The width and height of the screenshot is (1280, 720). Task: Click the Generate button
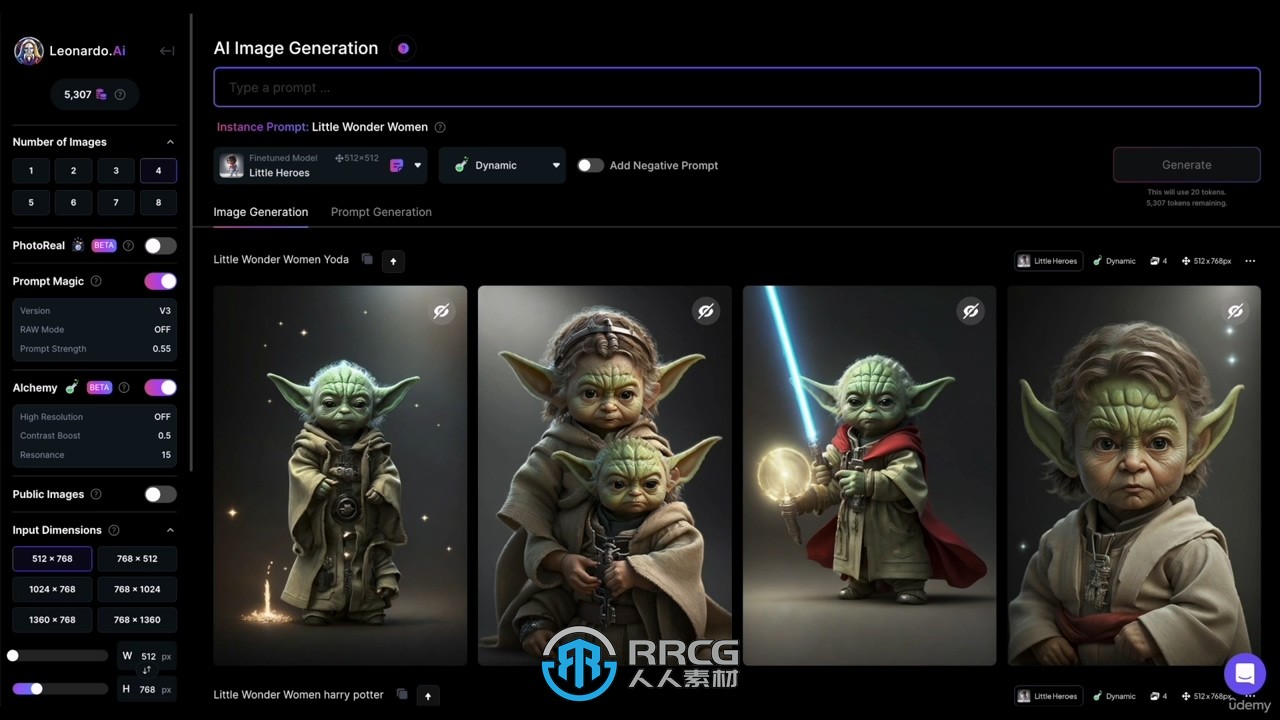coord(1187,165)
